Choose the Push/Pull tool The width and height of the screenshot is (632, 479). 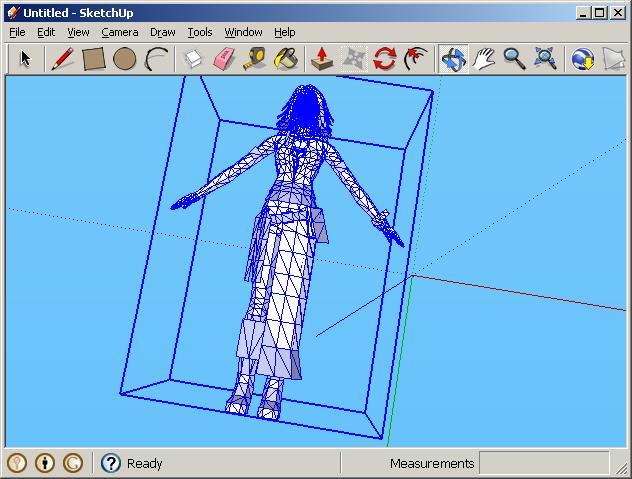pyautogui.click(x=322, y=59)
